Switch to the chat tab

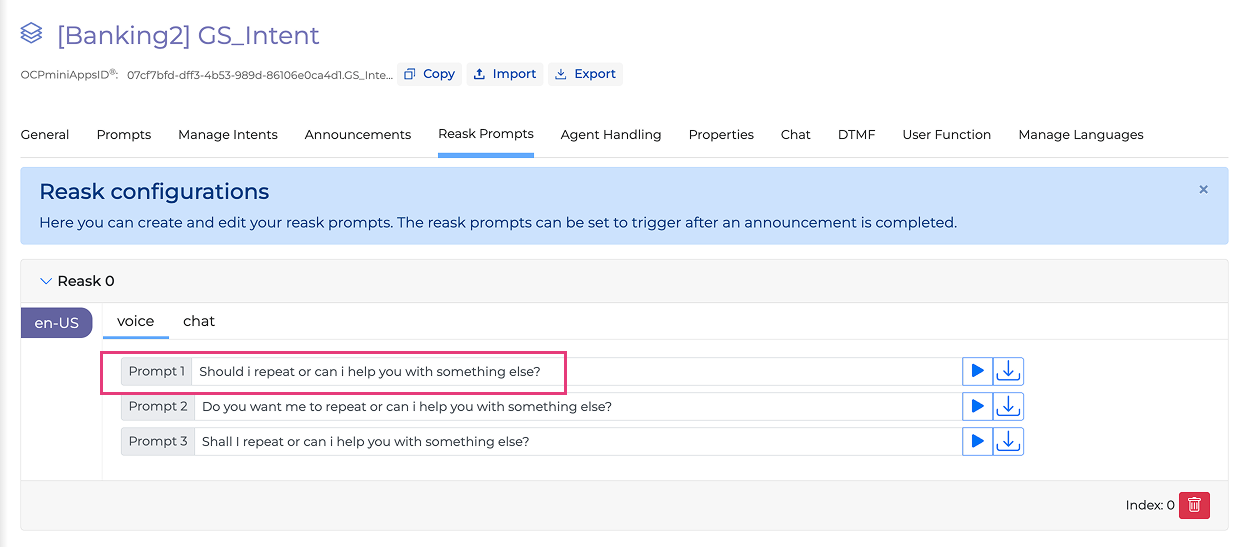(199, 321)
